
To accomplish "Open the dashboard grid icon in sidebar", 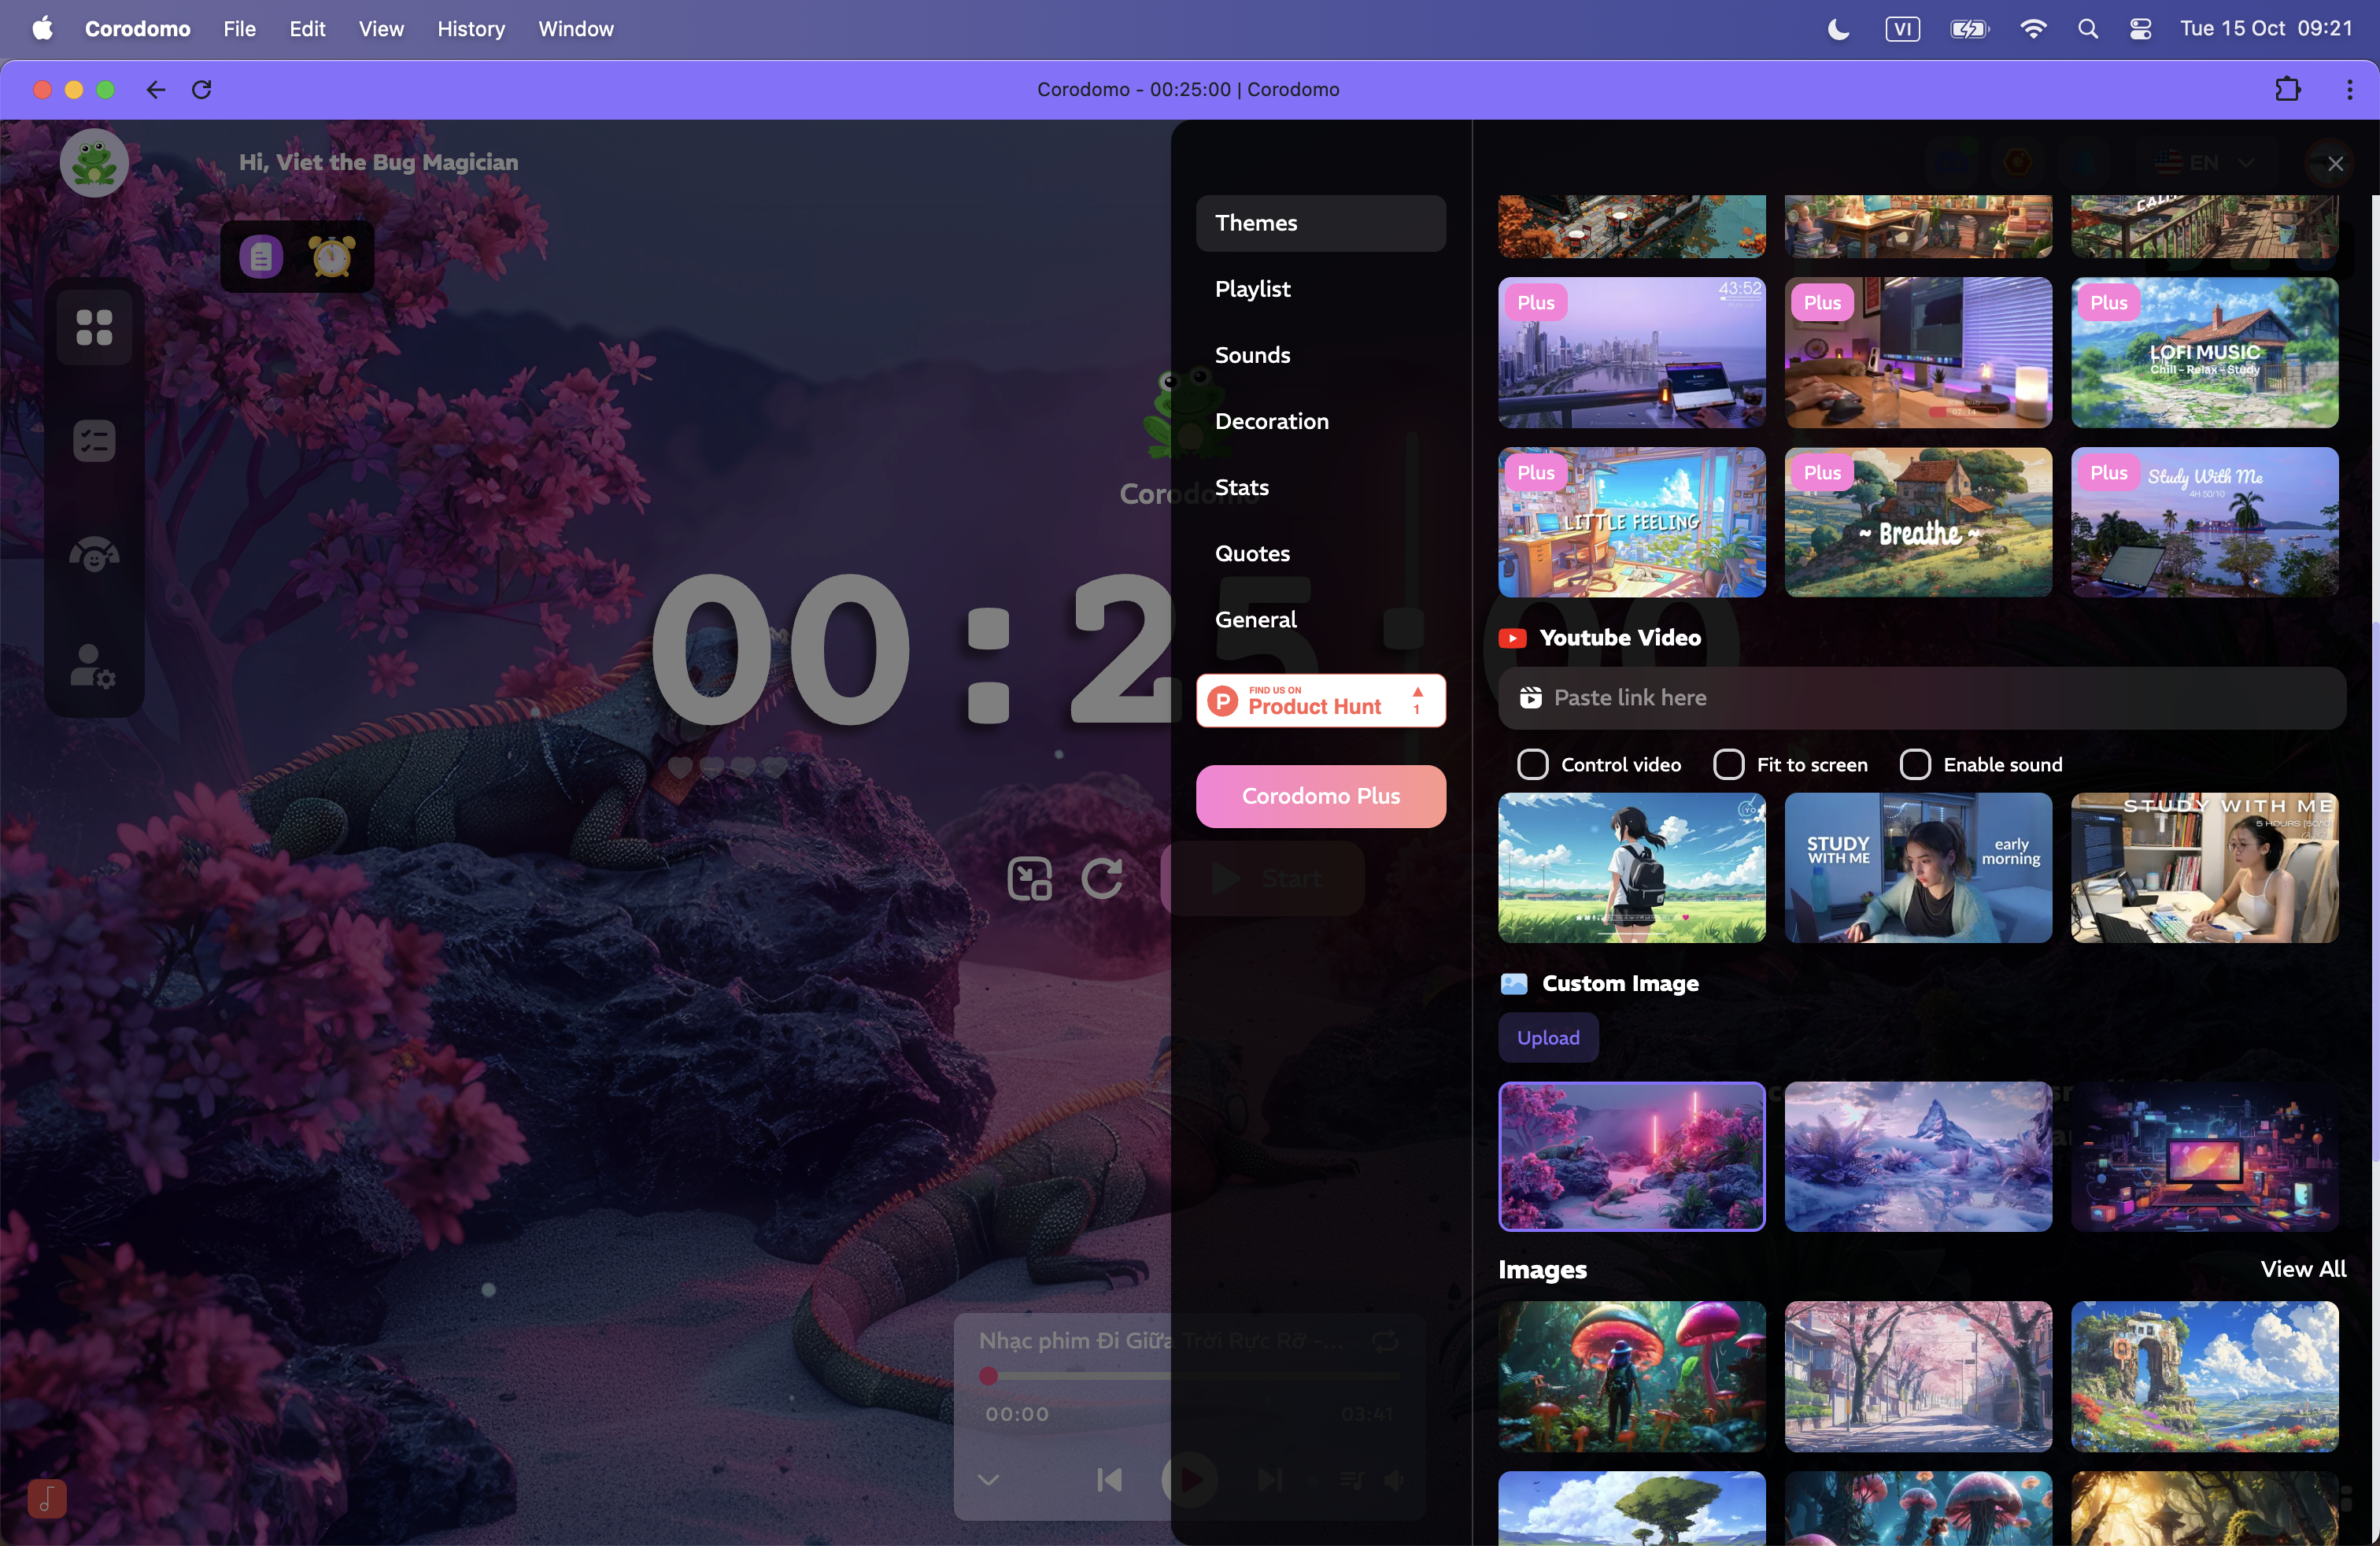I will [x=94, y=326].
